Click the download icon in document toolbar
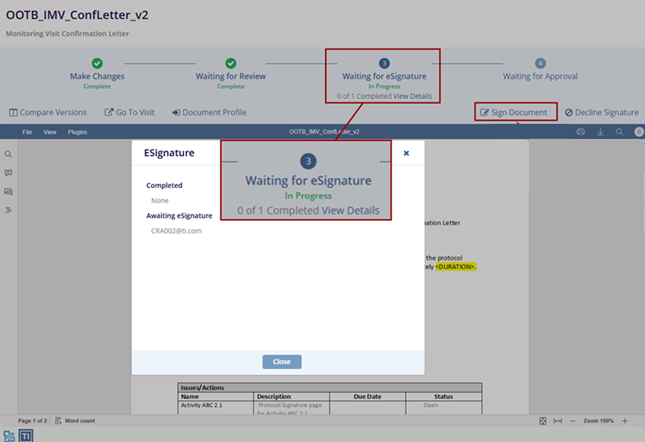This screenshot has width=645, height=442. click(x=600, y=132)
